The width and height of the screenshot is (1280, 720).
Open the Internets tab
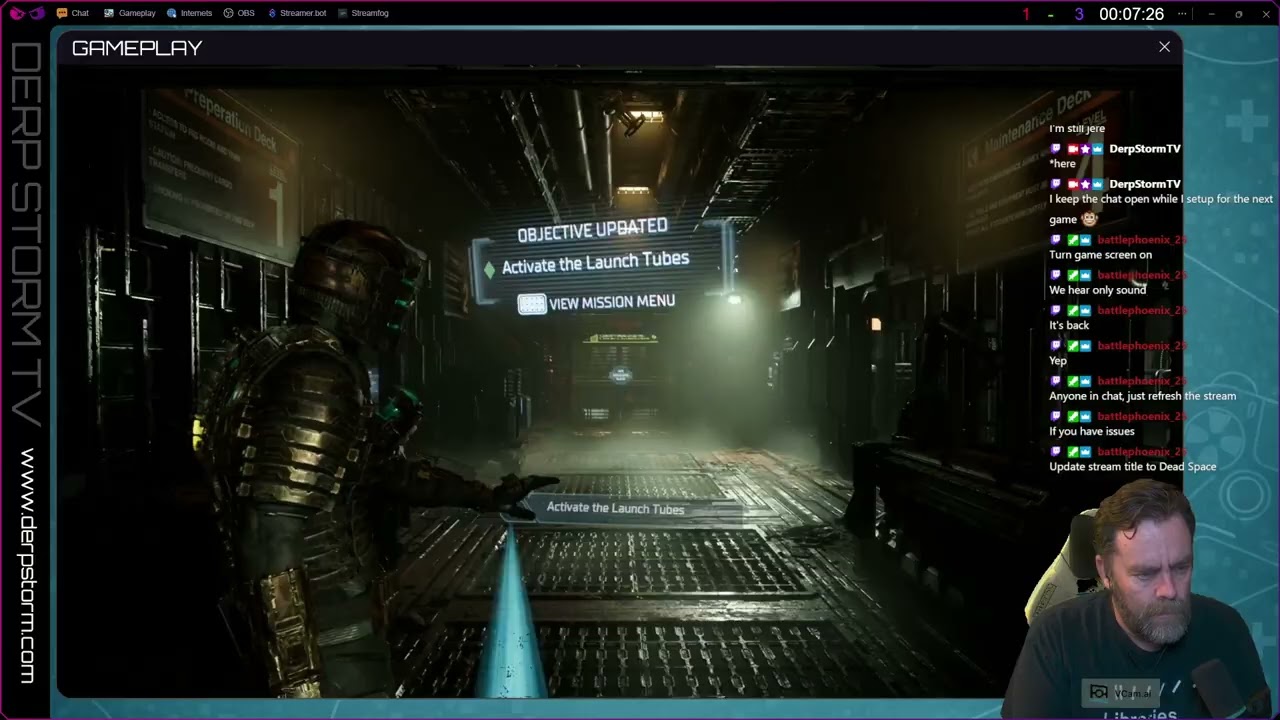point(189,13)
